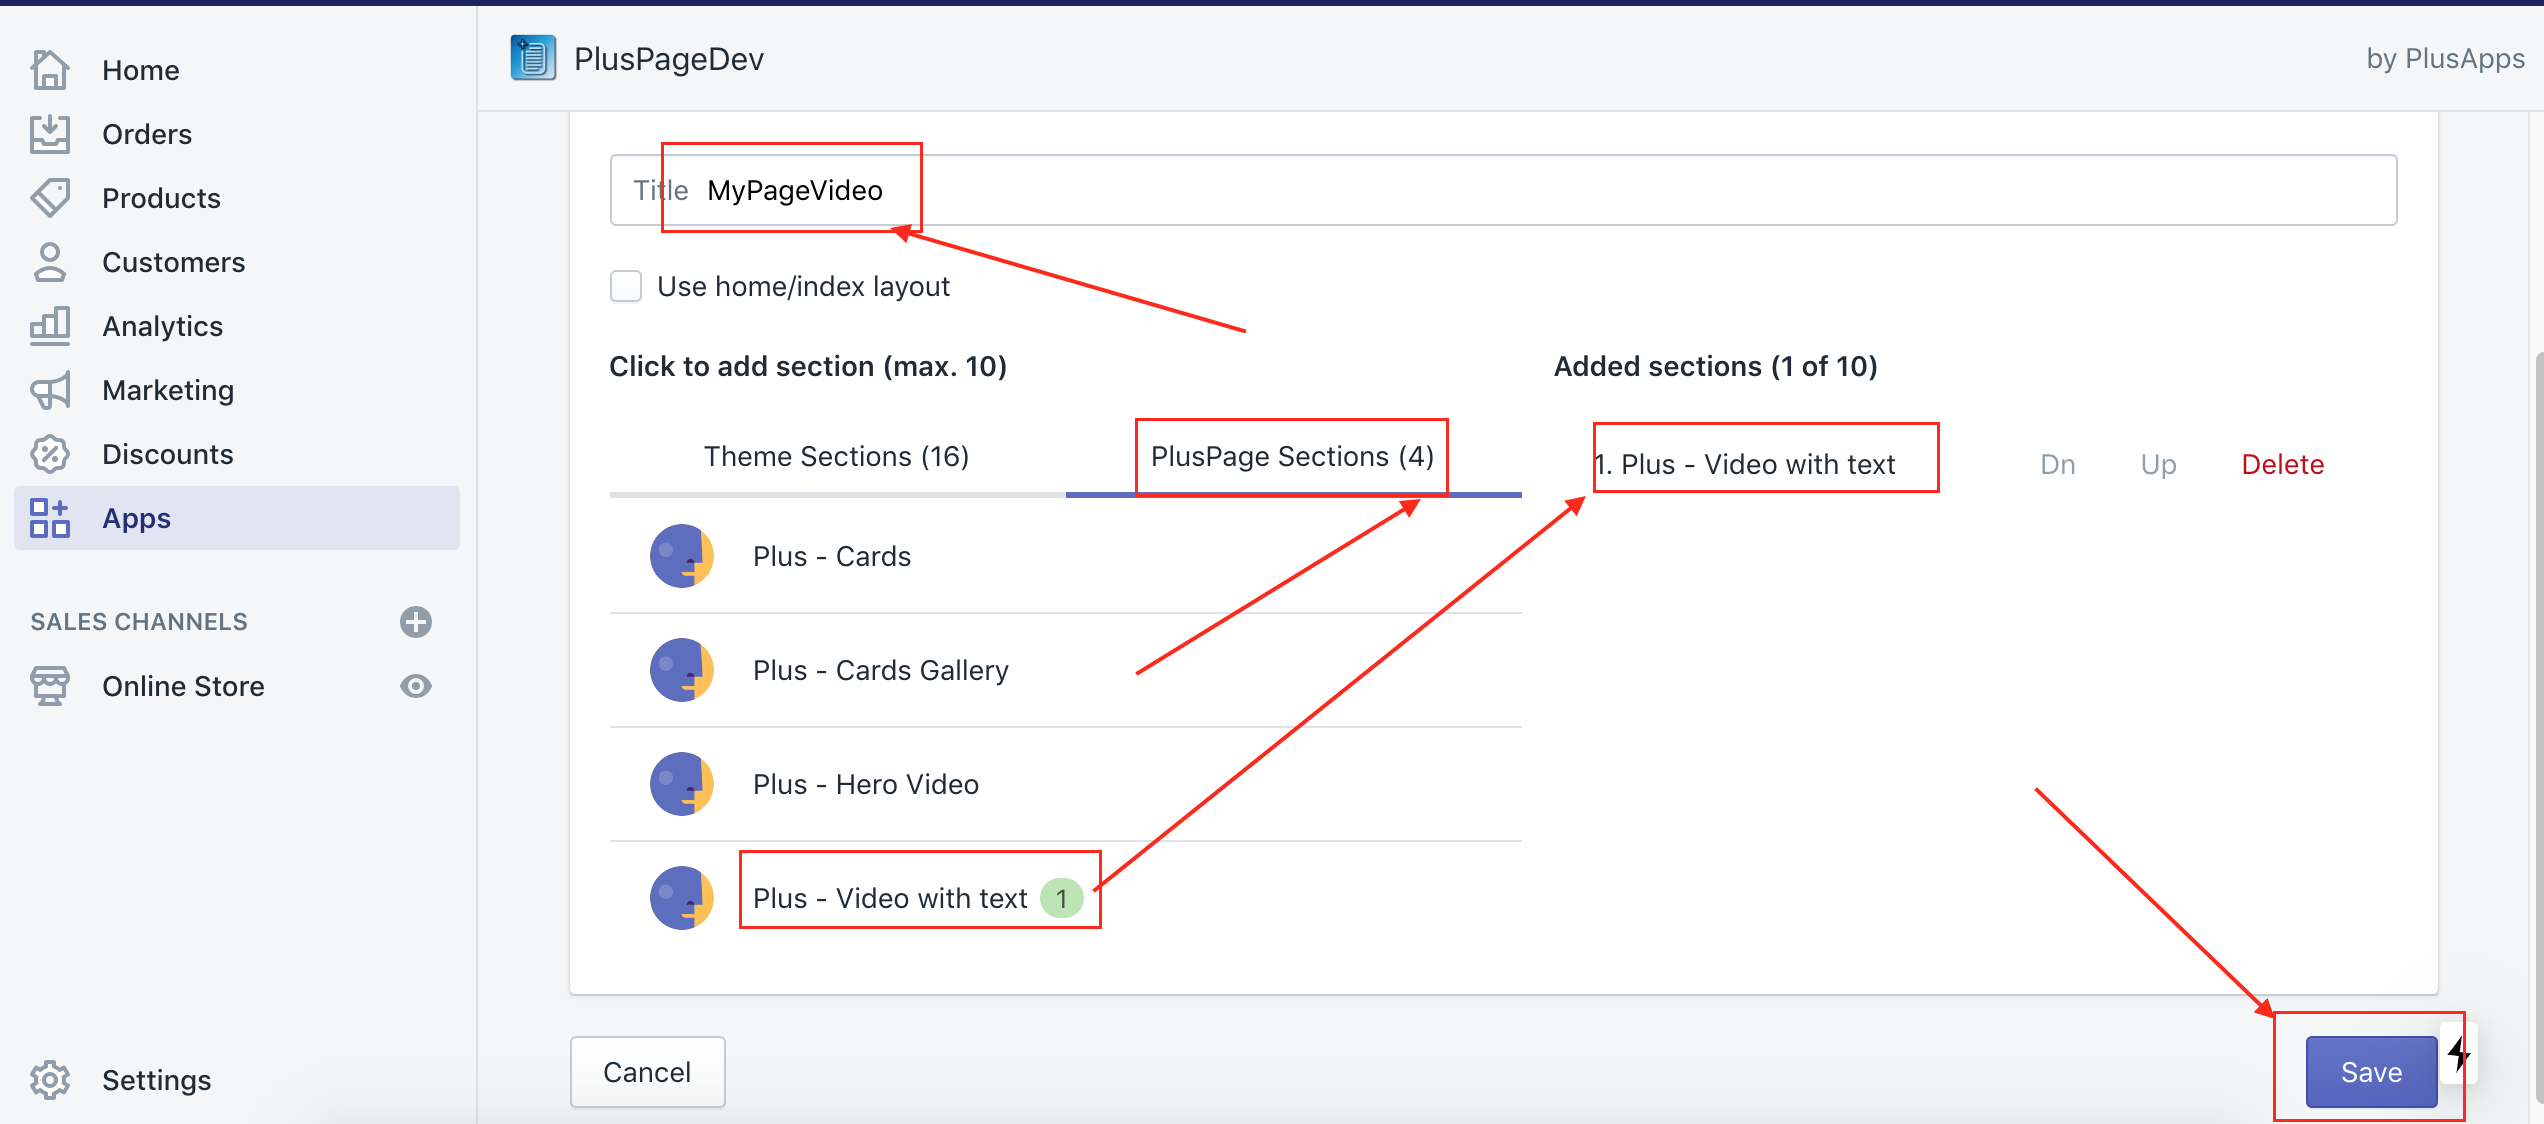The image size is (2544, 1124).
Task: Select PlusPage Sections (4) tab
Action: pyautogui.click(x=1292, y=457)
